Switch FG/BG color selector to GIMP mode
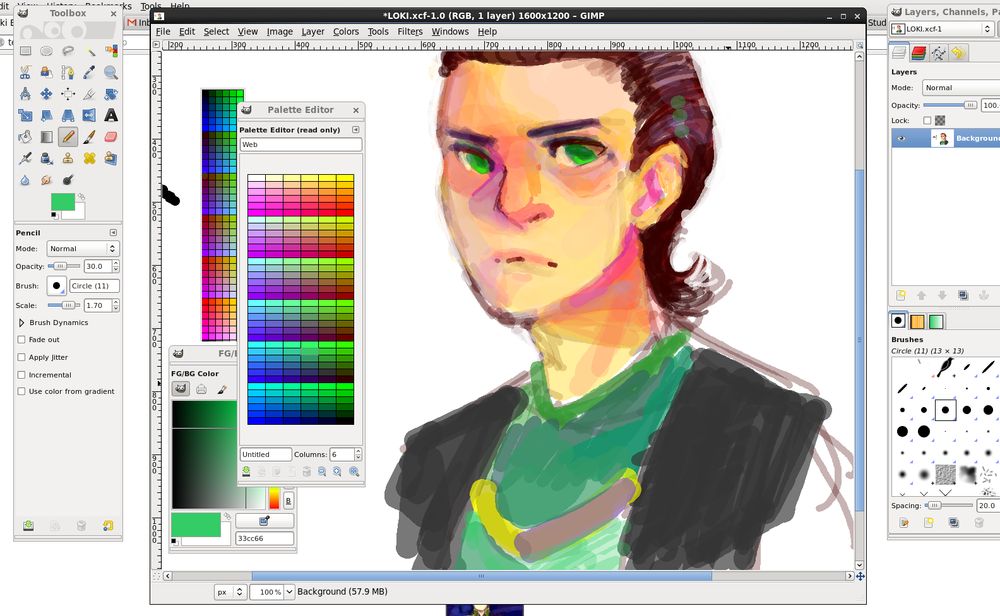1000x616 pixels. (x=181, y=388)
